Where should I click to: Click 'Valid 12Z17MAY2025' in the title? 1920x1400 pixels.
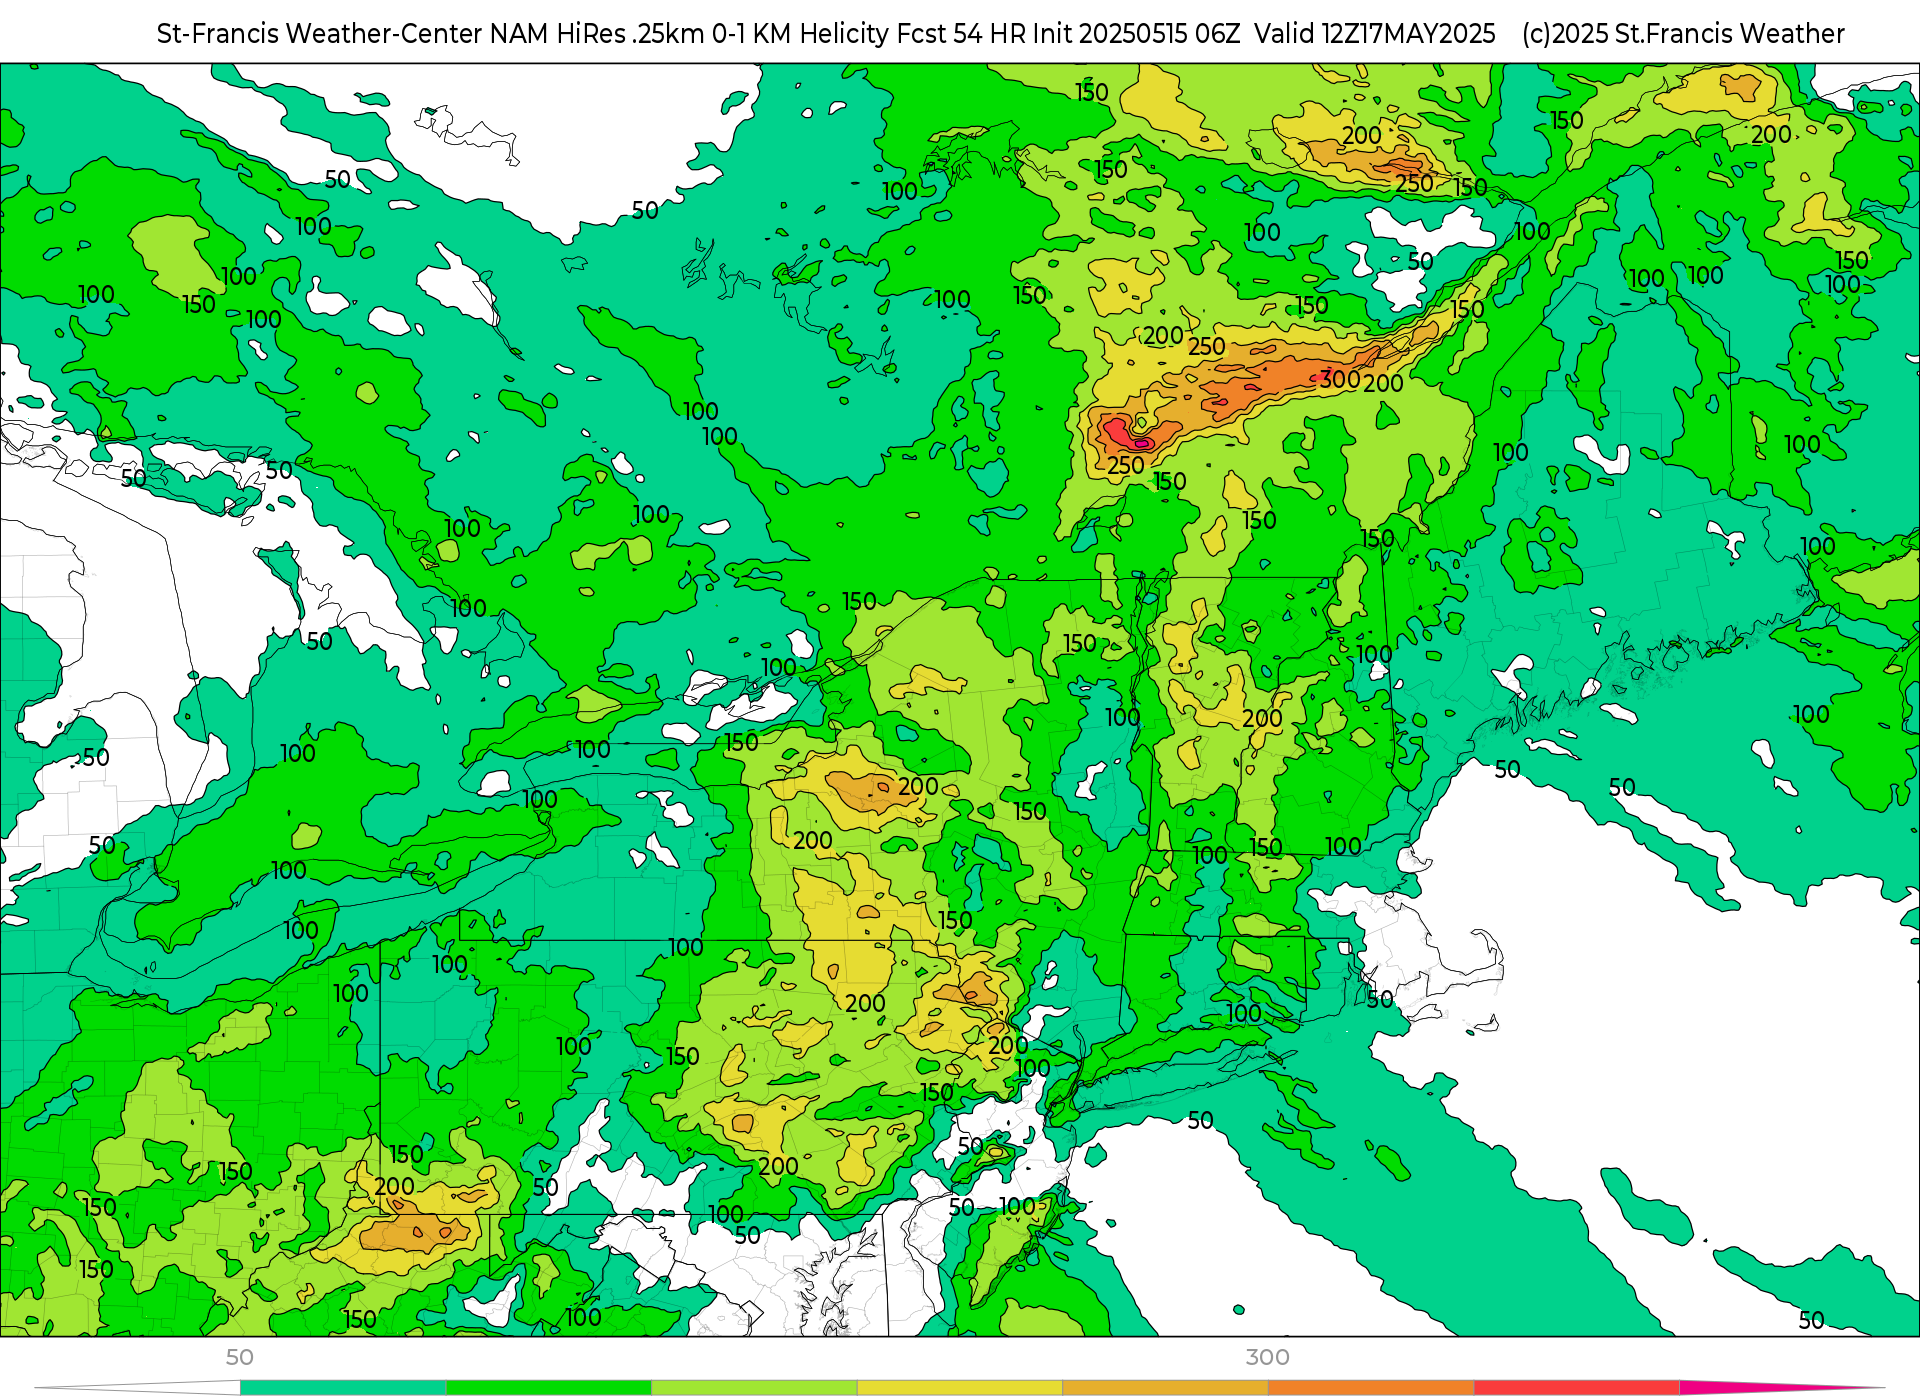point(1375,34)
